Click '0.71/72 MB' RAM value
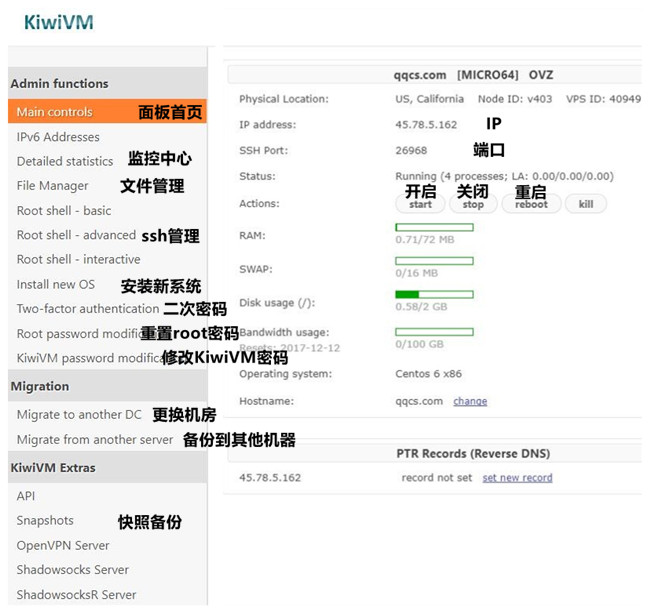650x613 pixels. (x=425, y=240)
